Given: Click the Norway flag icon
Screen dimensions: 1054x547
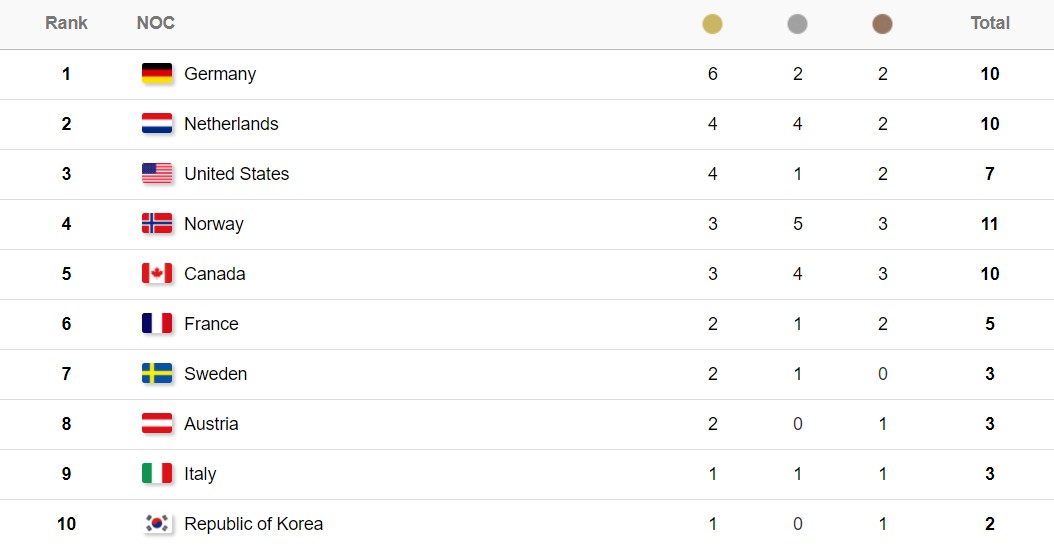Looking at the screenshot, I should click(157, 224).
